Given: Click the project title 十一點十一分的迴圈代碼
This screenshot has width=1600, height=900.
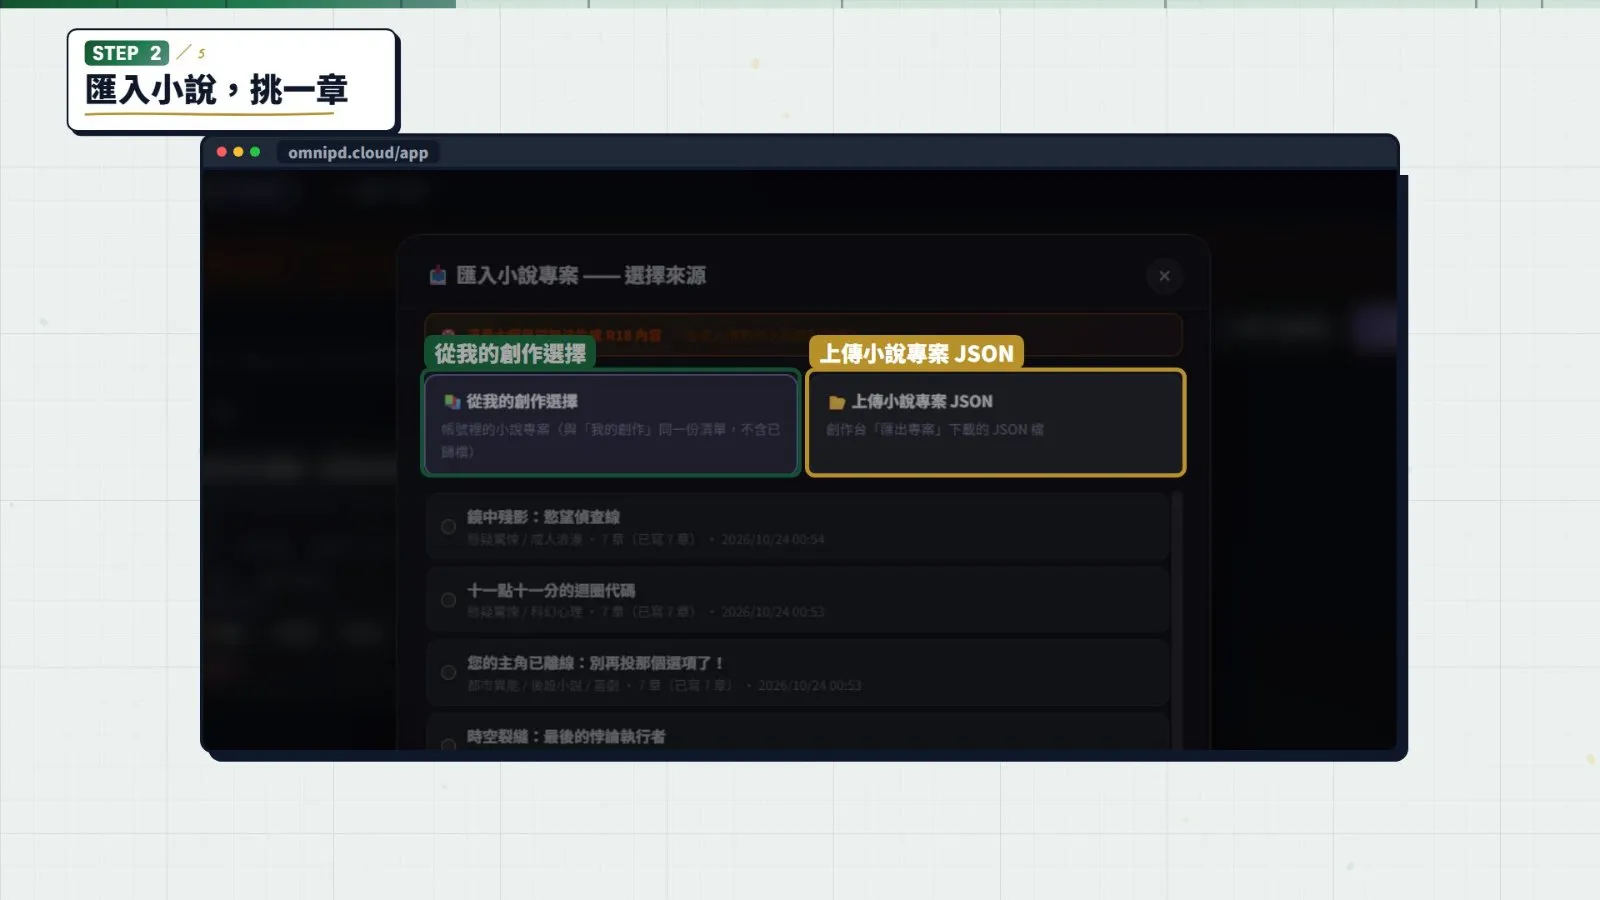Looking at the screenshot, I should click(x=551, y=590).
